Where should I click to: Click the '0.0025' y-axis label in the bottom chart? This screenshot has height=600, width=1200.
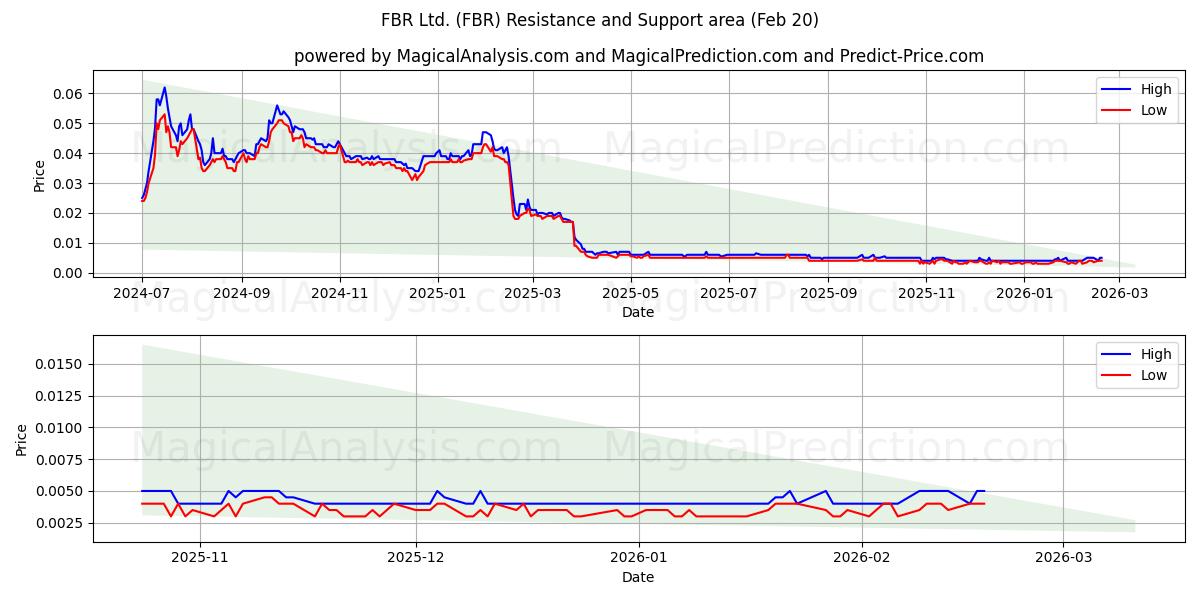[59, 523]
